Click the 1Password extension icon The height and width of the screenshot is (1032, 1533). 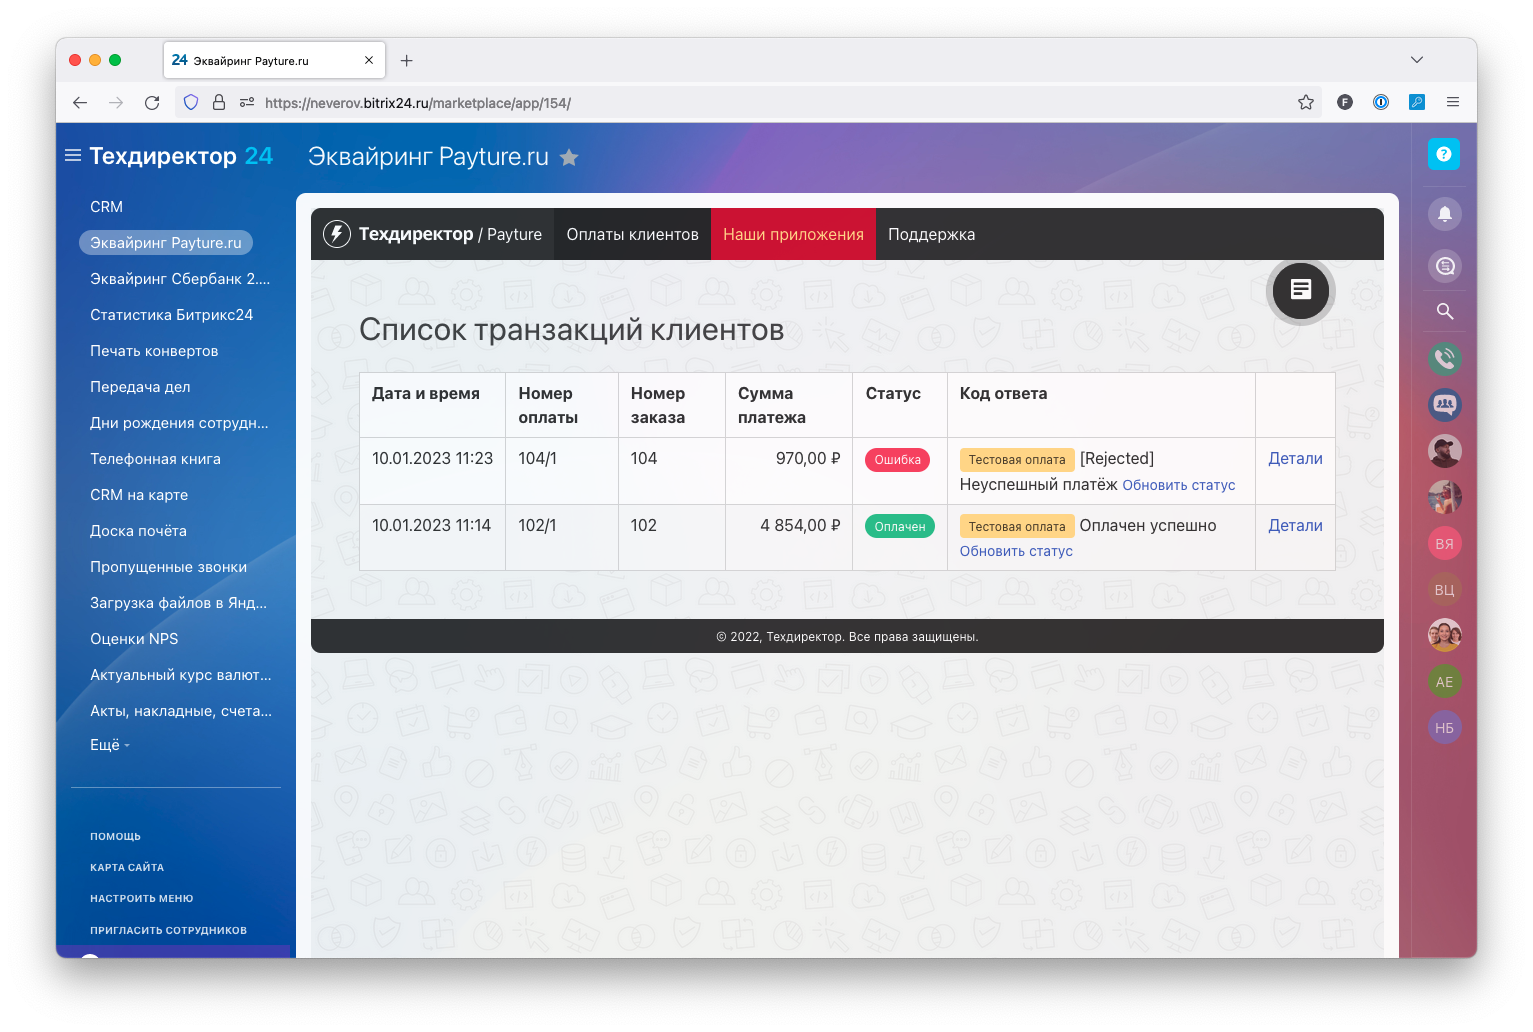click(1381, 102)
